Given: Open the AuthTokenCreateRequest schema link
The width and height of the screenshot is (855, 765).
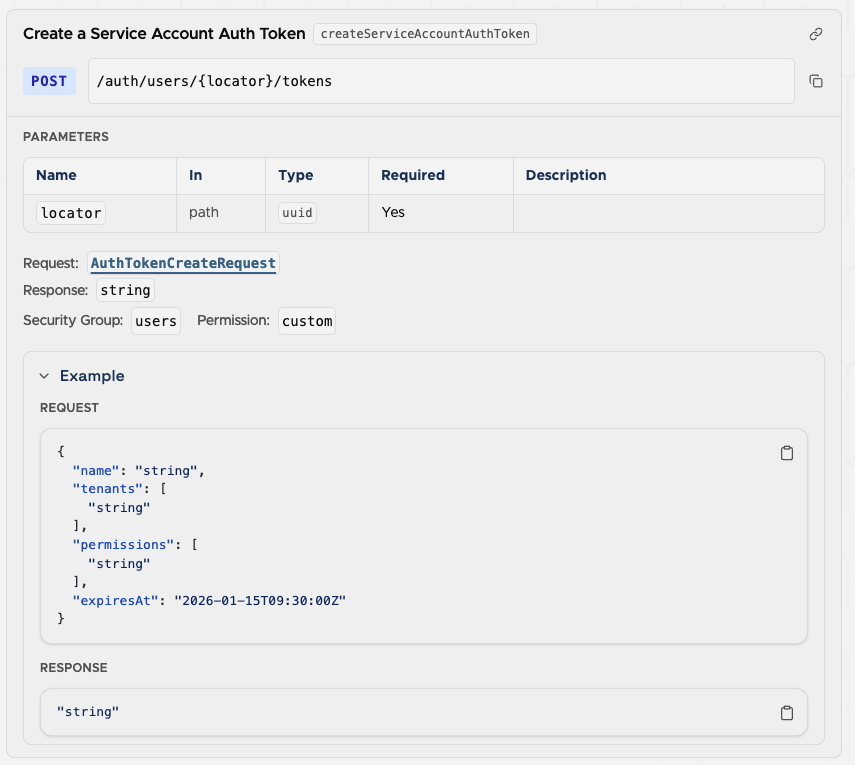Looking at the screenshot, I should [183, 263].
